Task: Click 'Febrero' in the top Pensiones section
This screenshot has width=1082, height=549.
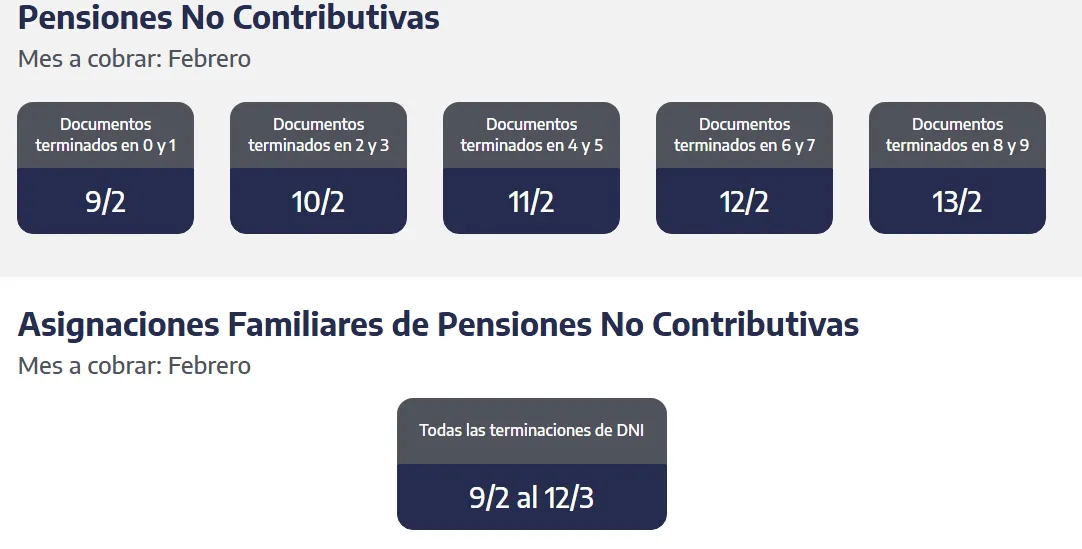Action: tap(209, 59)
